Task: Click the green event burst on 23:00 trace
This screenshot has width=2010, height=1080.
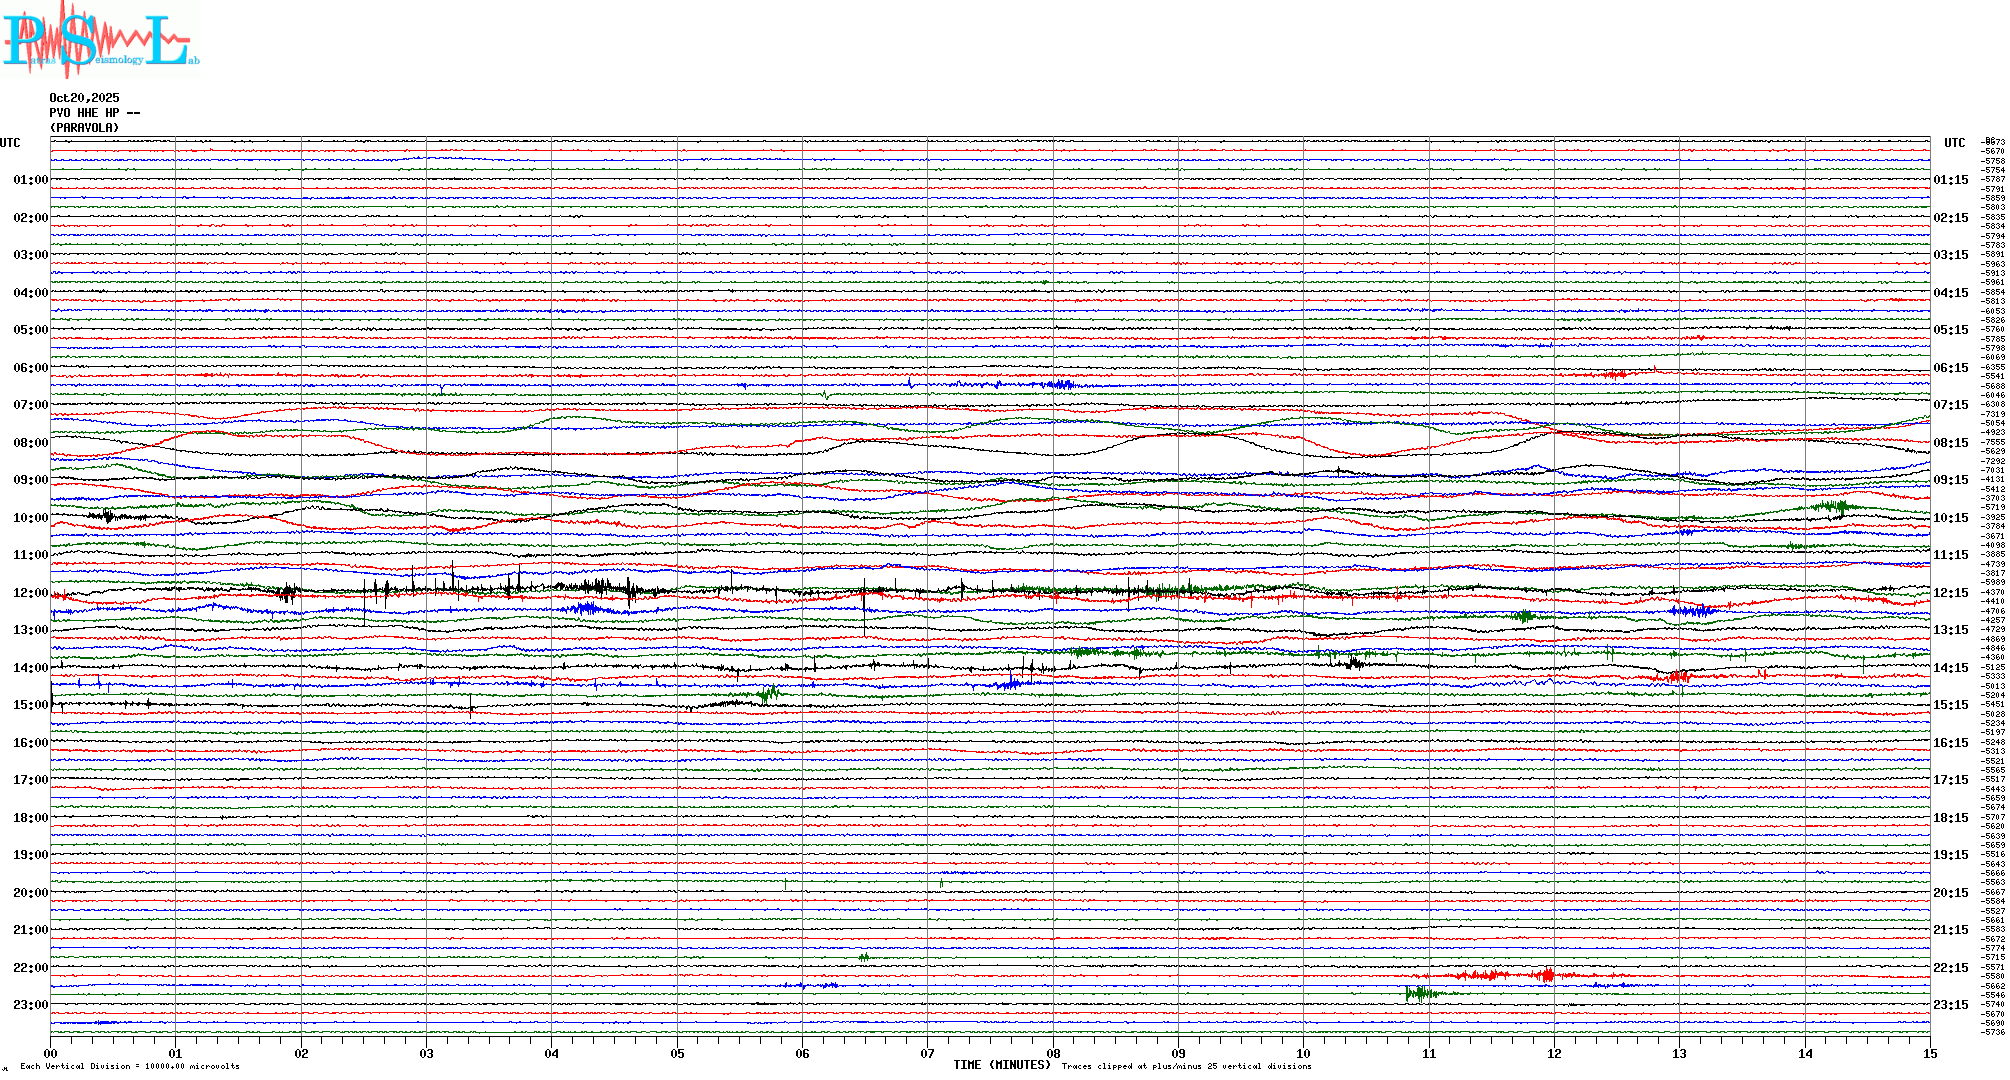Action: pos(1420,993)
